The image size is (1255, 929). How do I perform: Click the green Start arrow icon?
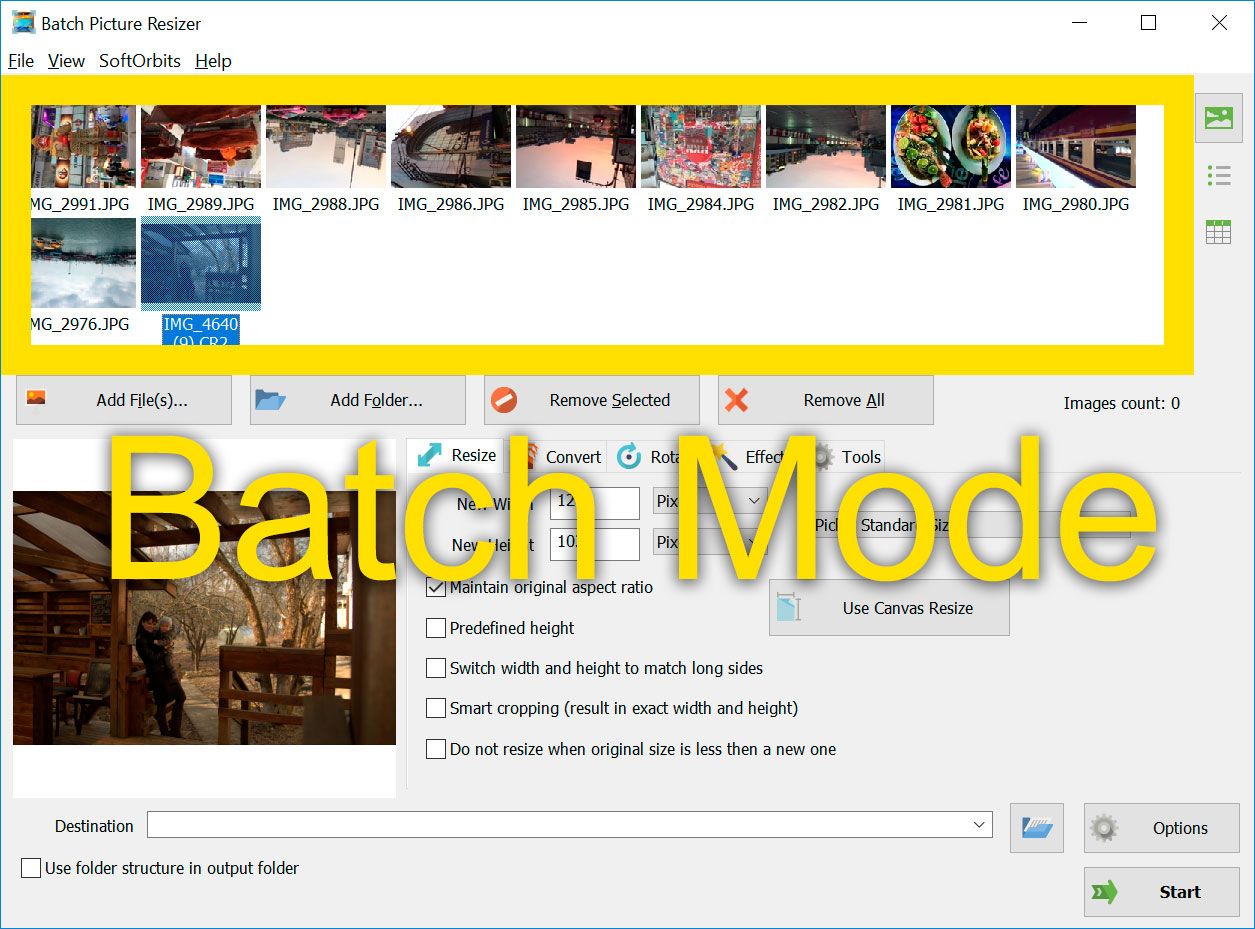[1106, 892]
